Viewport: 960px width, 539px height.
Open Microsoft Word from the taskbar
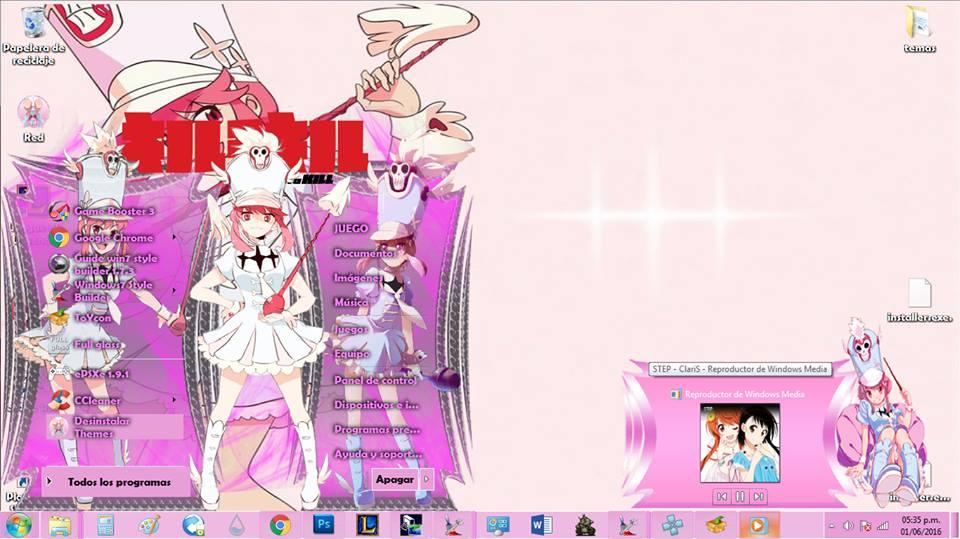[541, 524]
